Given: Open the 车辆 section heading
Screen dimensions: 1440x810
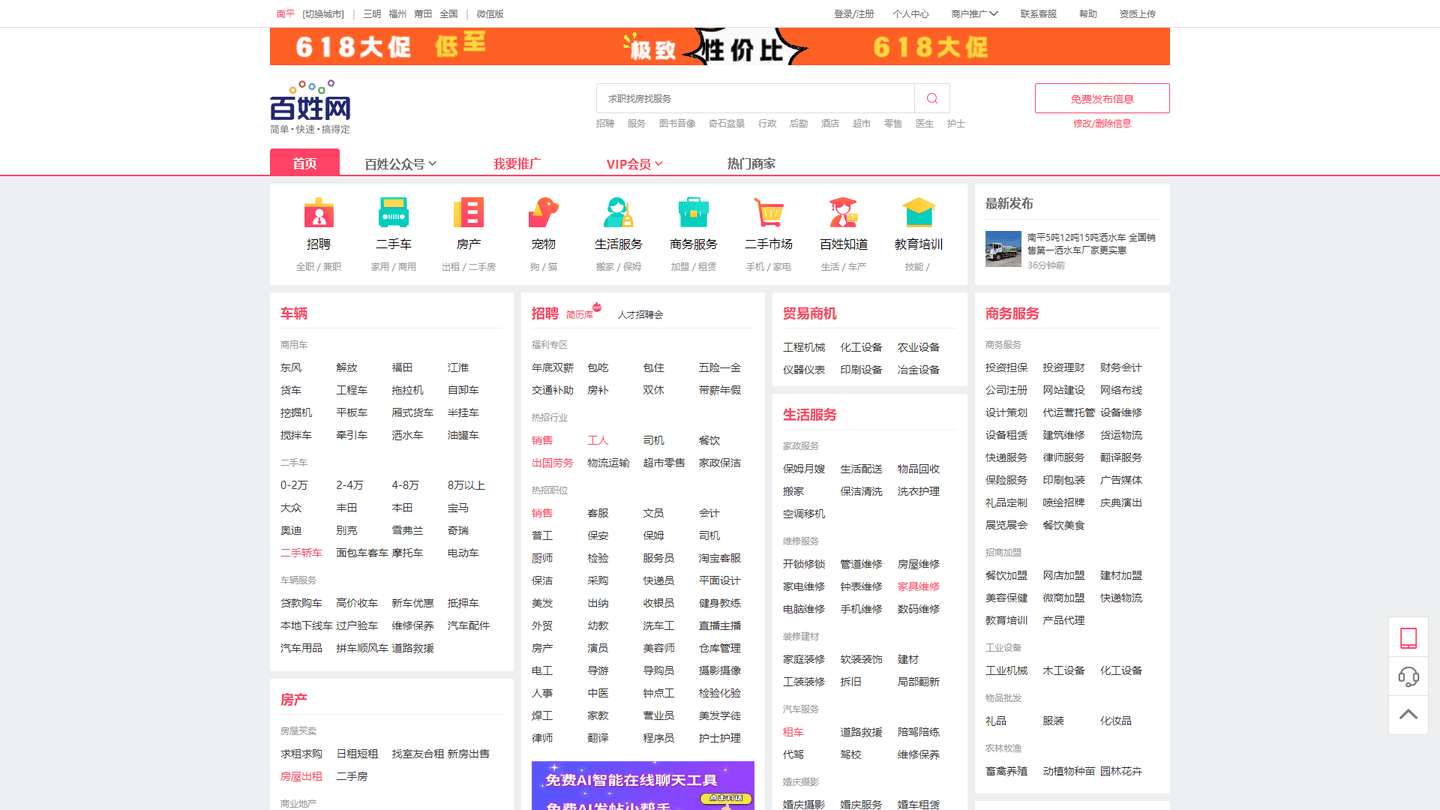Looking at the screenshot, I should click(x=294, y=314).
